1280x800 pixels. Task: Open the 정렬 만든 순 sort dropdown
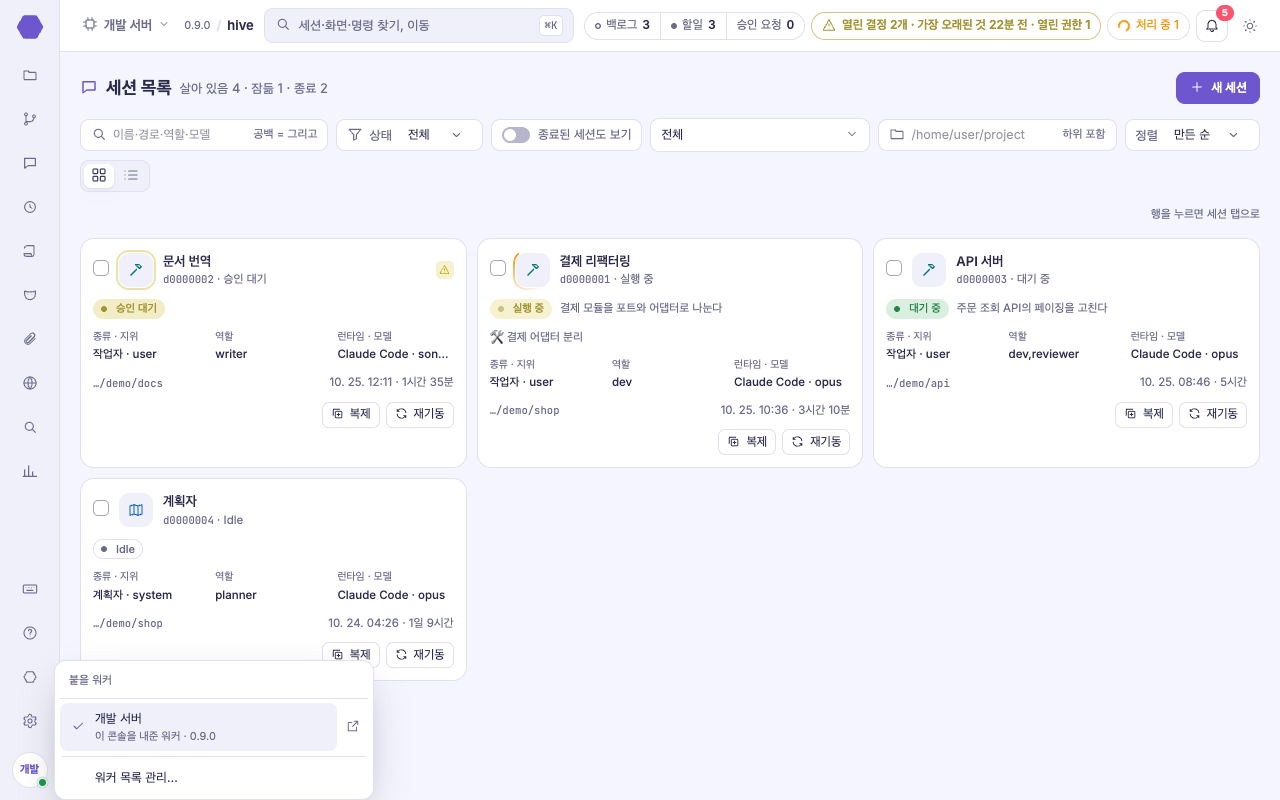pyautogui.click(x=1192, y=135)
